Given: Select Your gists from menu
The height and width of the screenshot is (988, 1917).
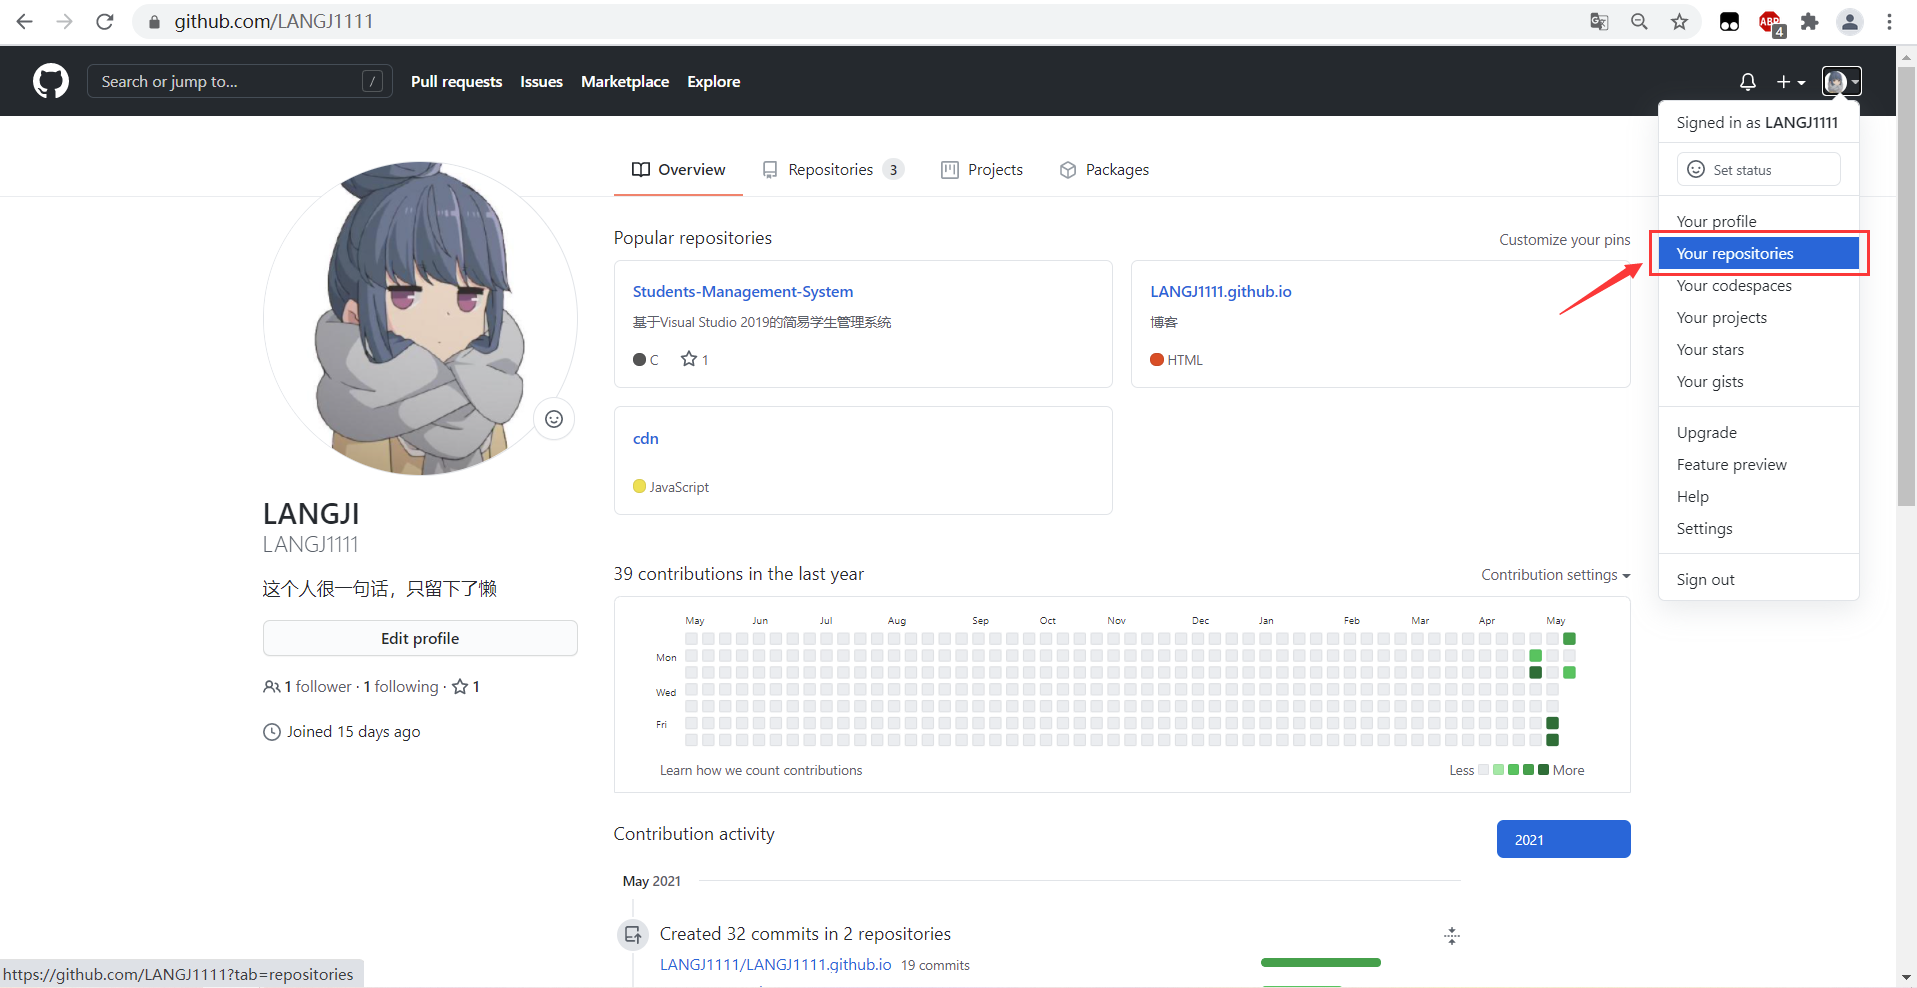Looking at the screenshot, I should point(1759,381).
